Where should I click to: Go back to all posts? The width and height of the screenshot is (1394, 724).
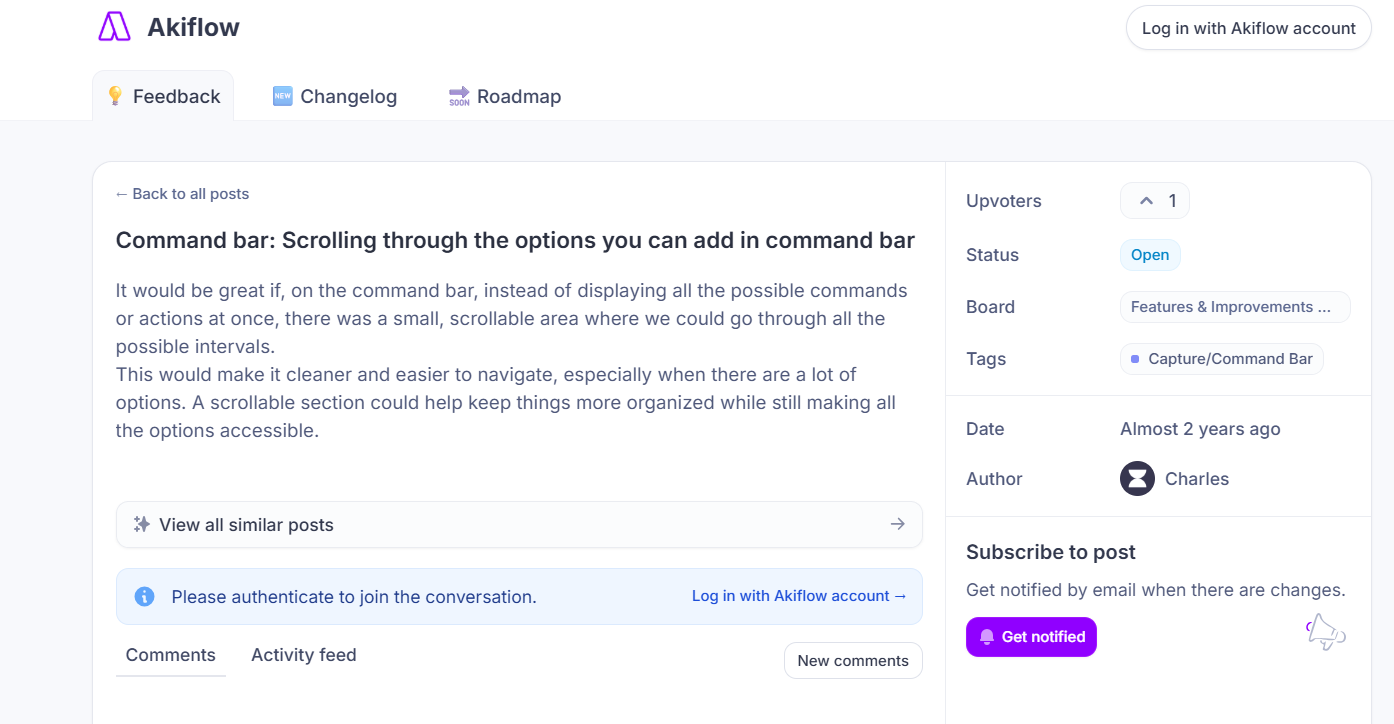point(182,194)
